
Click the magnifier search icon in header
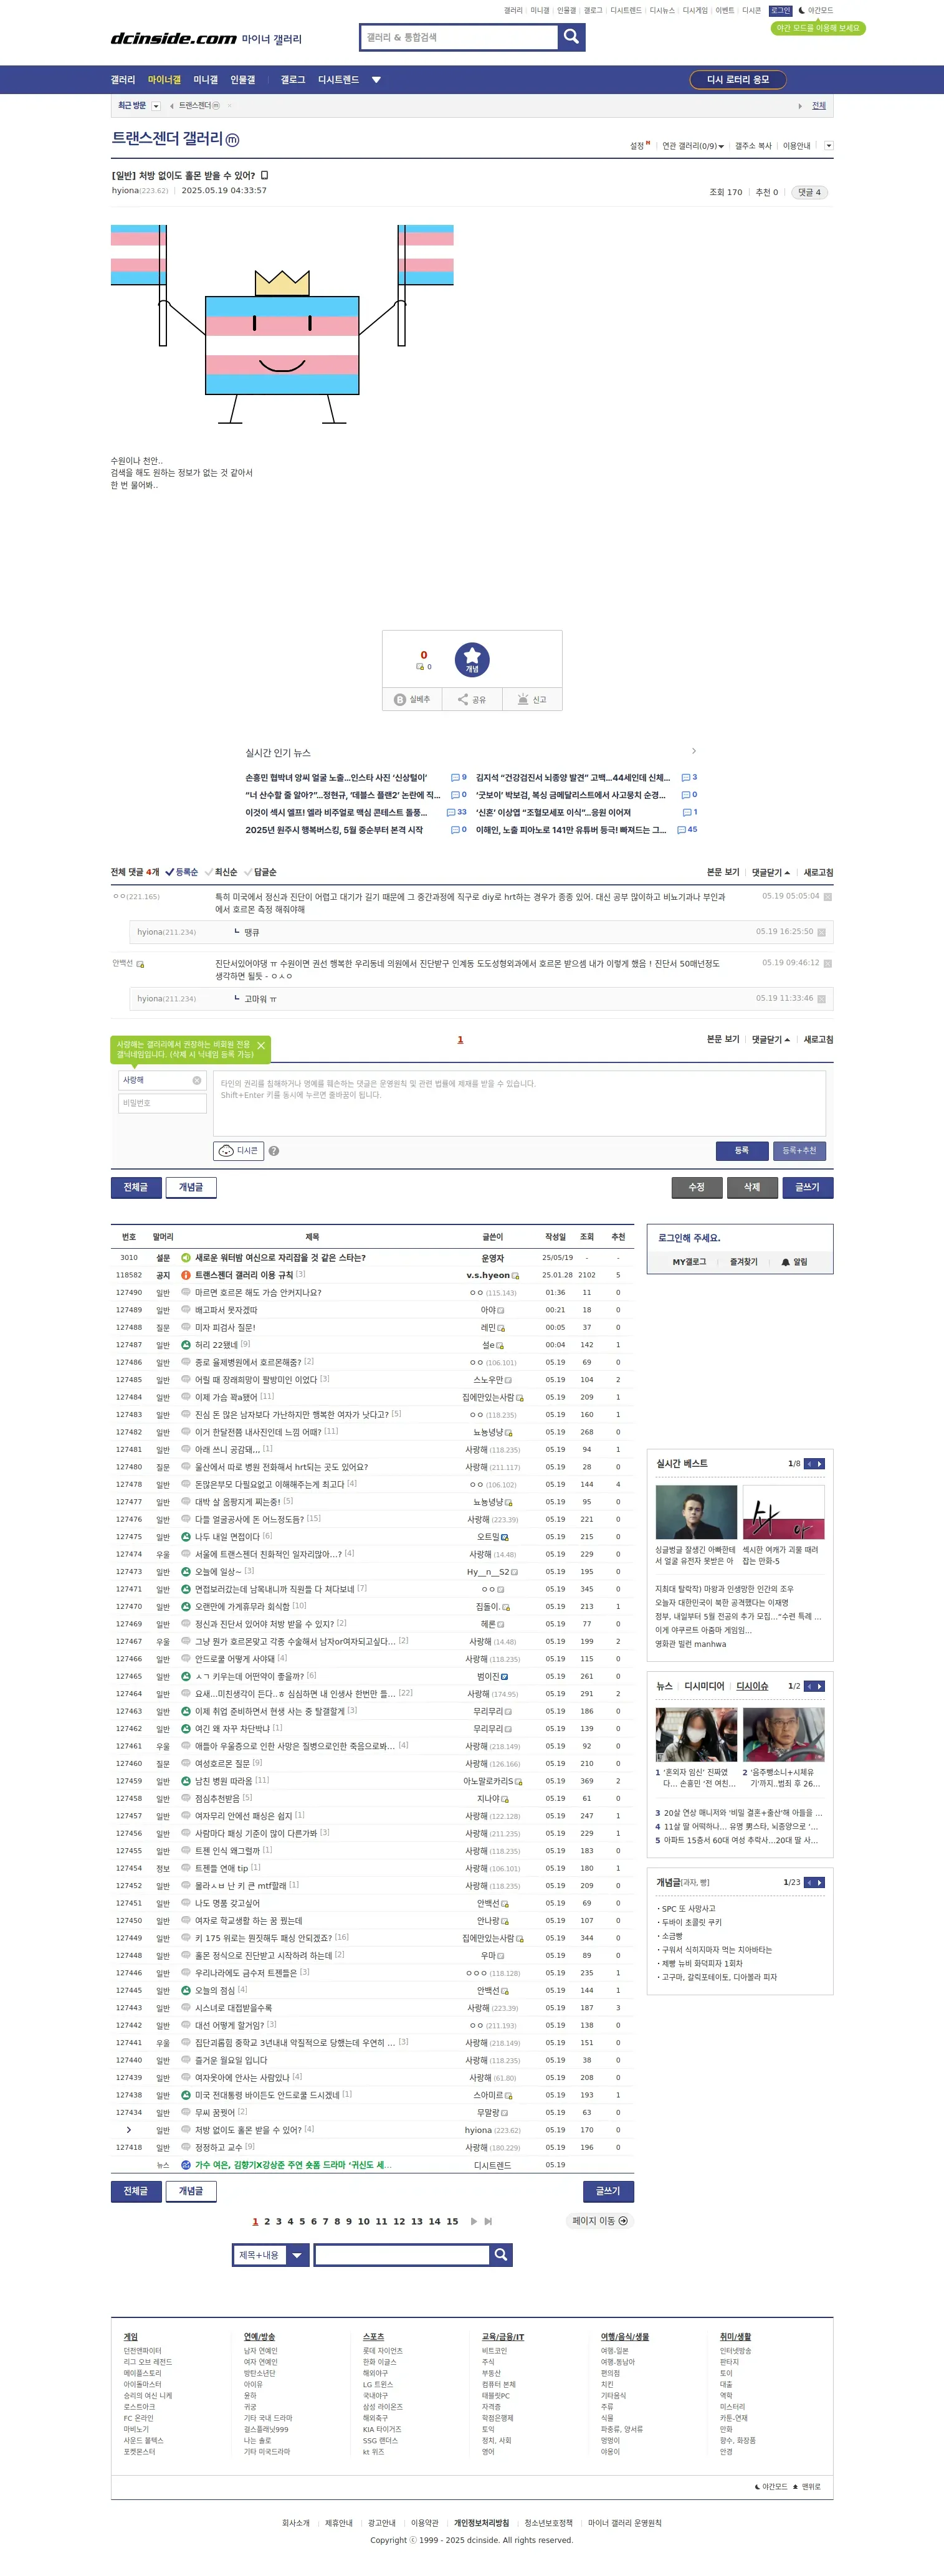[x=571, y=37]
